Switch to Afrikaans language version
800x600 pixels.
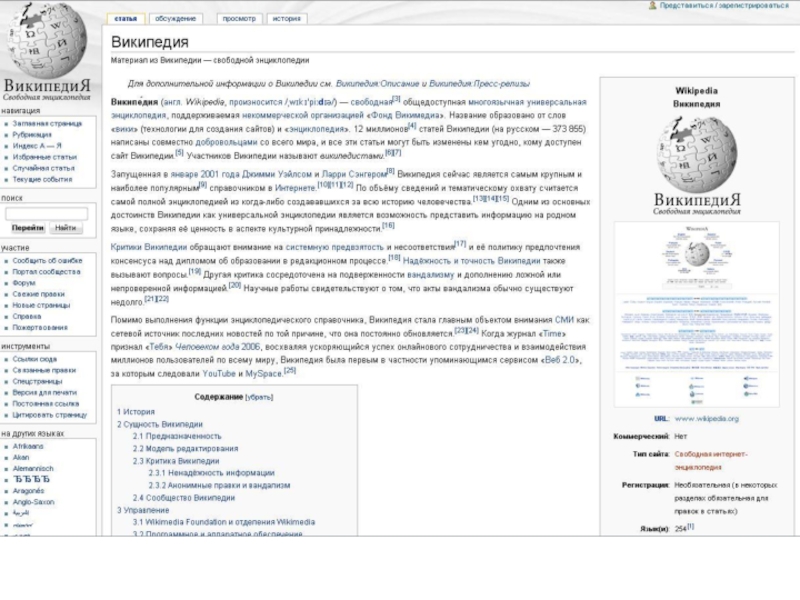[x=28, y=446]
